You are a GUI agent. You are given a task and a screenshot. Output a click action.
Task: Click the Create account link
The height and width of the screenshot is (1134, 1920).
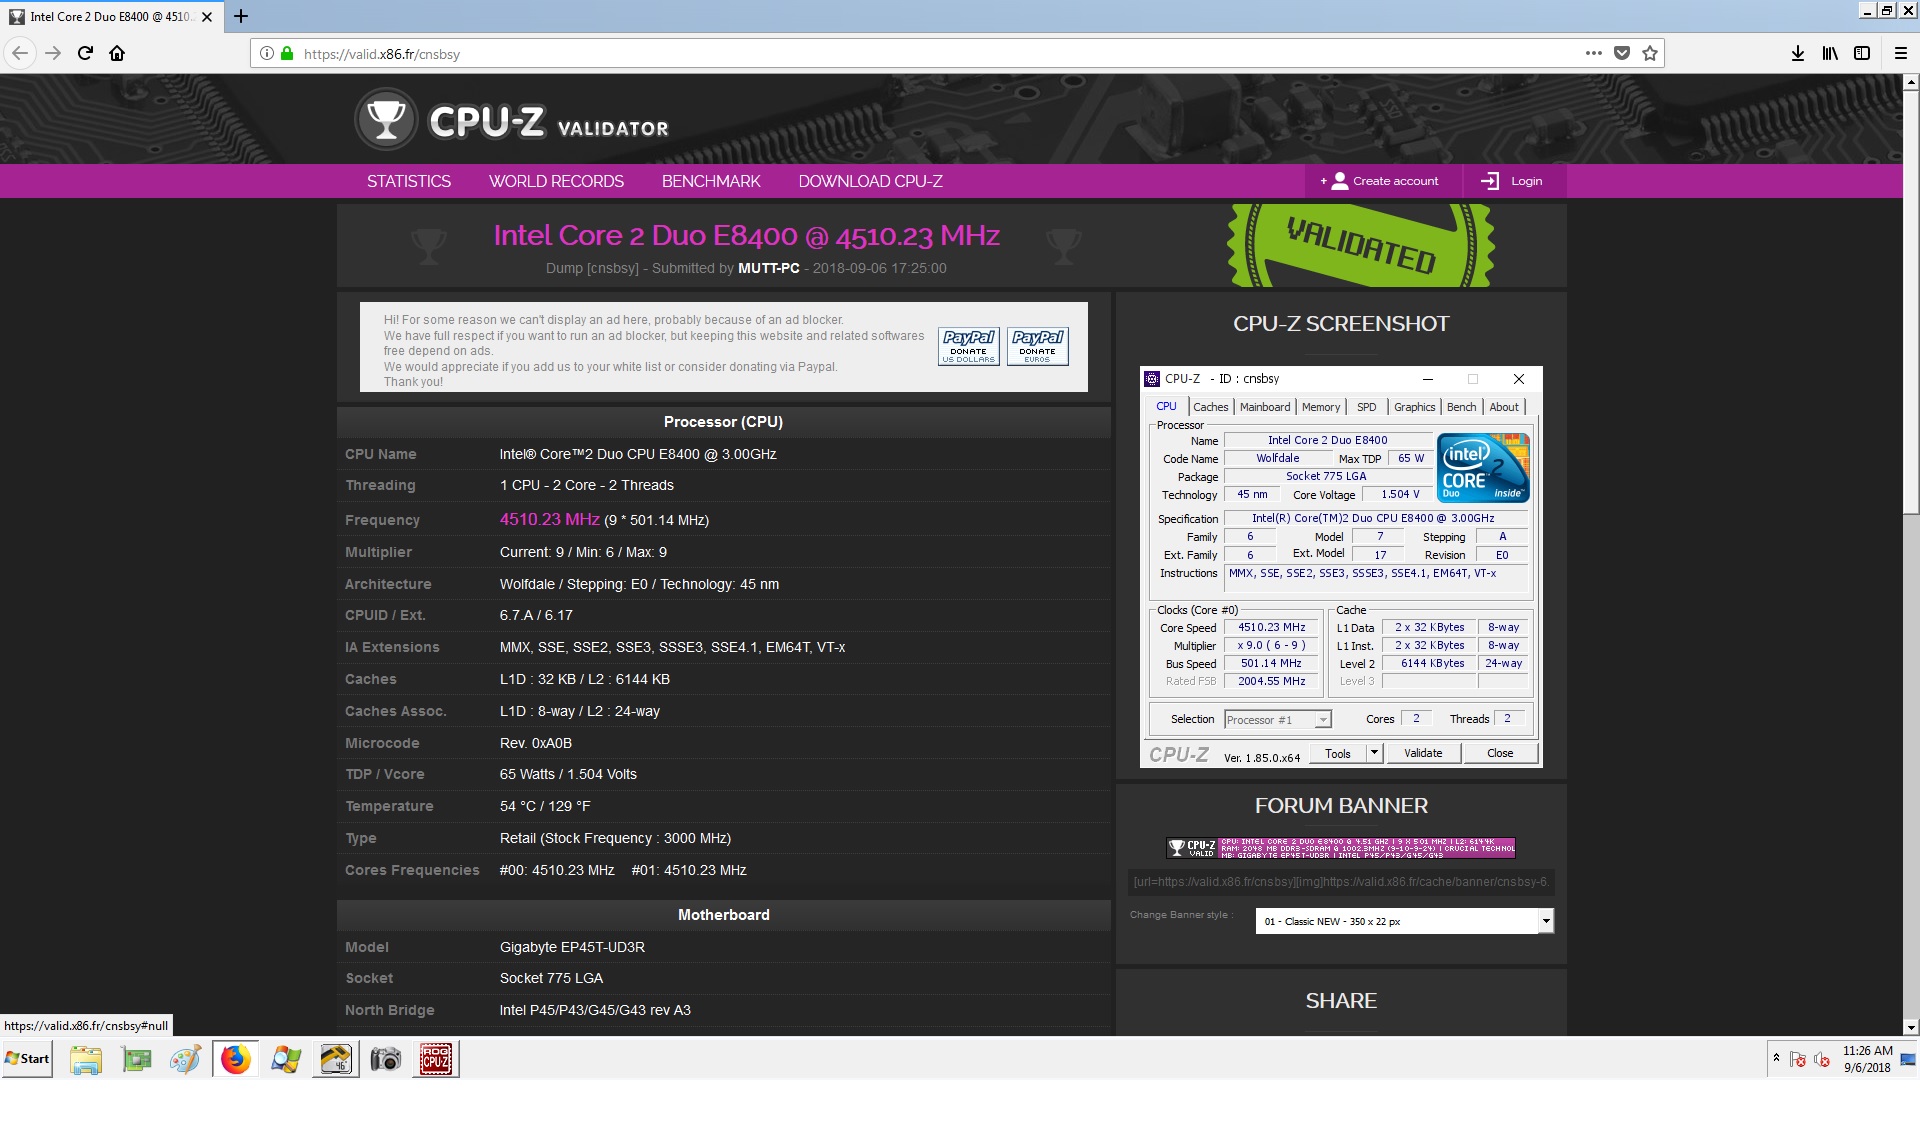(1395, 181)
